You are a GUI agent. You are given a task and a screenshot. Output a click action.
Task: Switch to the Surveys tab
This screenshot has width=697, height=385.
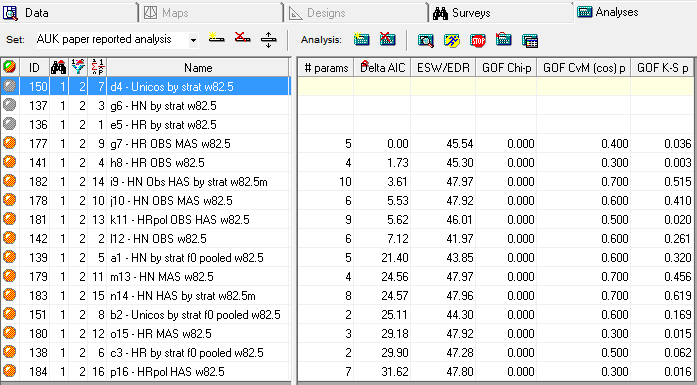pyautogui.click(x=500, y=12)
